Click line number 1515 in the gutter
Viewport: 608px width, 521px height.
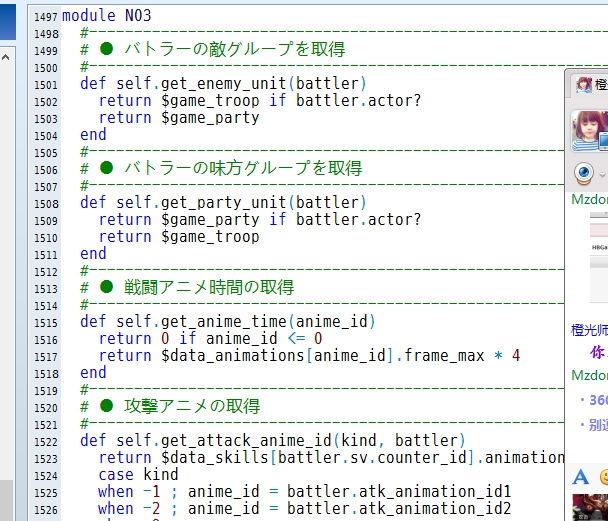[x=46, y=323]
